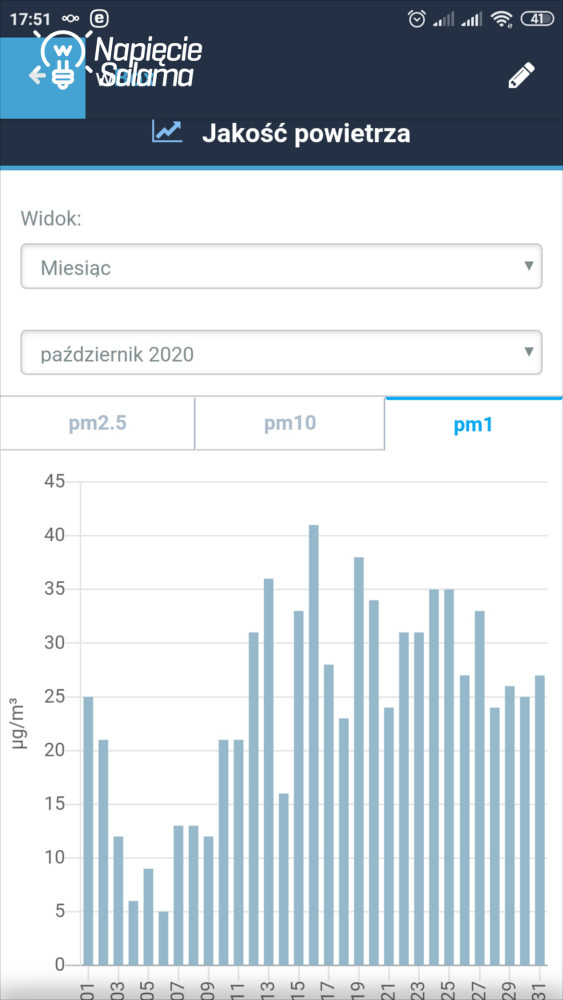Tap the arrow of the Miesiąc dropdown

pyautogui.click(x=528, y=265)
